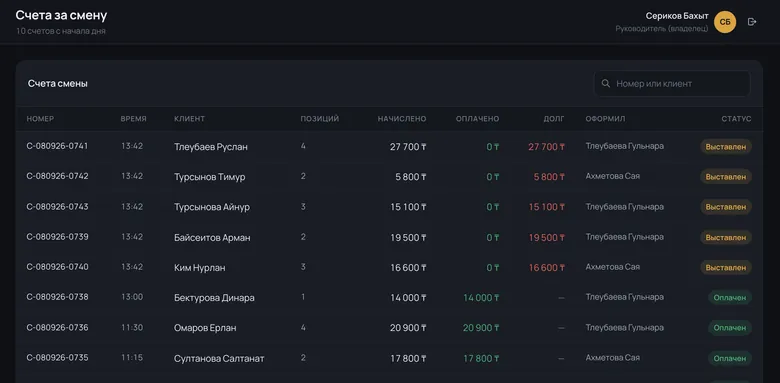
Task: Open invoice С-080926-0742
Action: click(x=57, y=176)
